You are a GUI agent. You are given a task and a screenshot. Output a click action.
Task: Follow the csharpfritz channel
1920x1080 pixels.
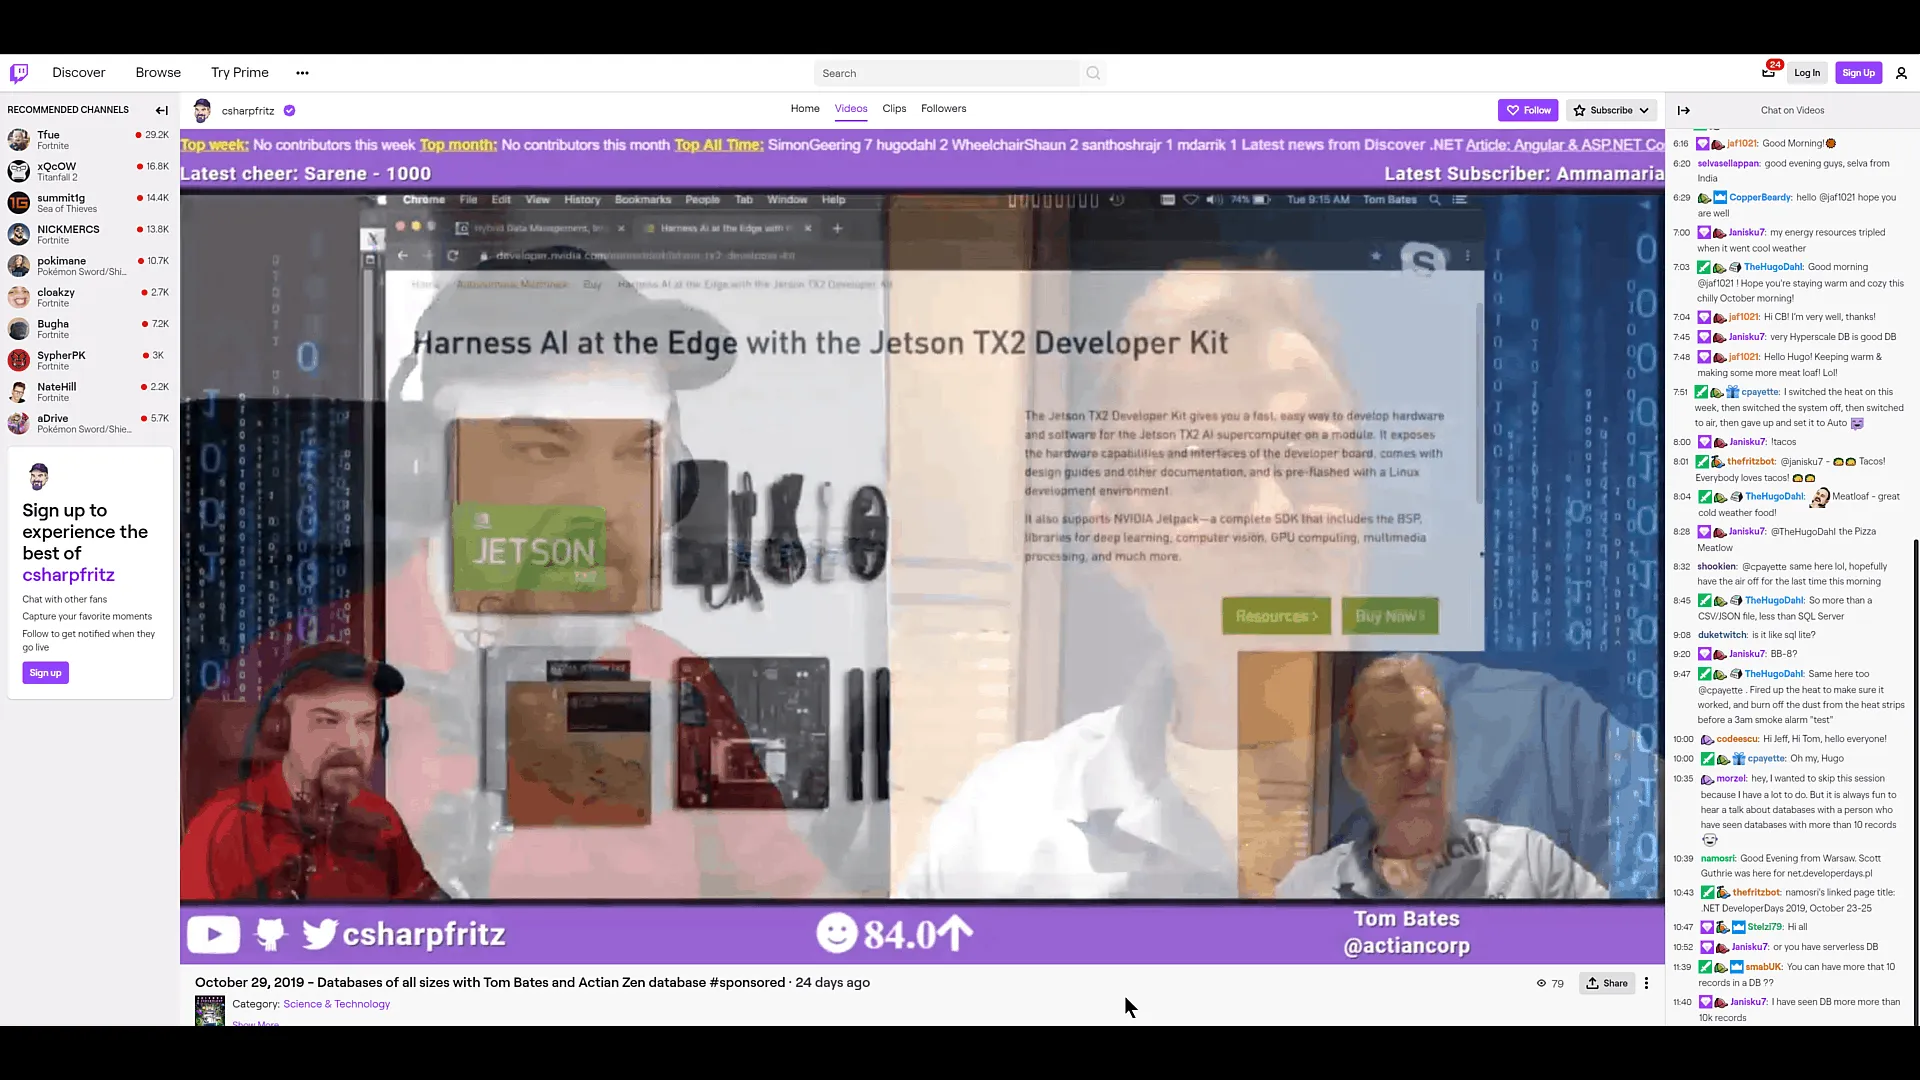coord(1529,110)
